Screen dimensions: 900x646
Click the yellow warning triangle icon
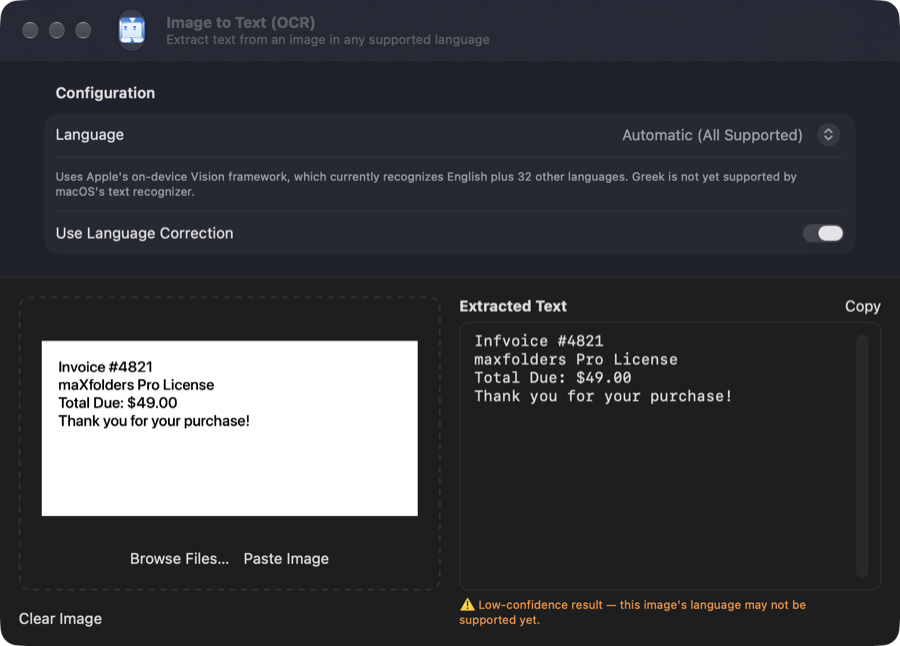467,605
